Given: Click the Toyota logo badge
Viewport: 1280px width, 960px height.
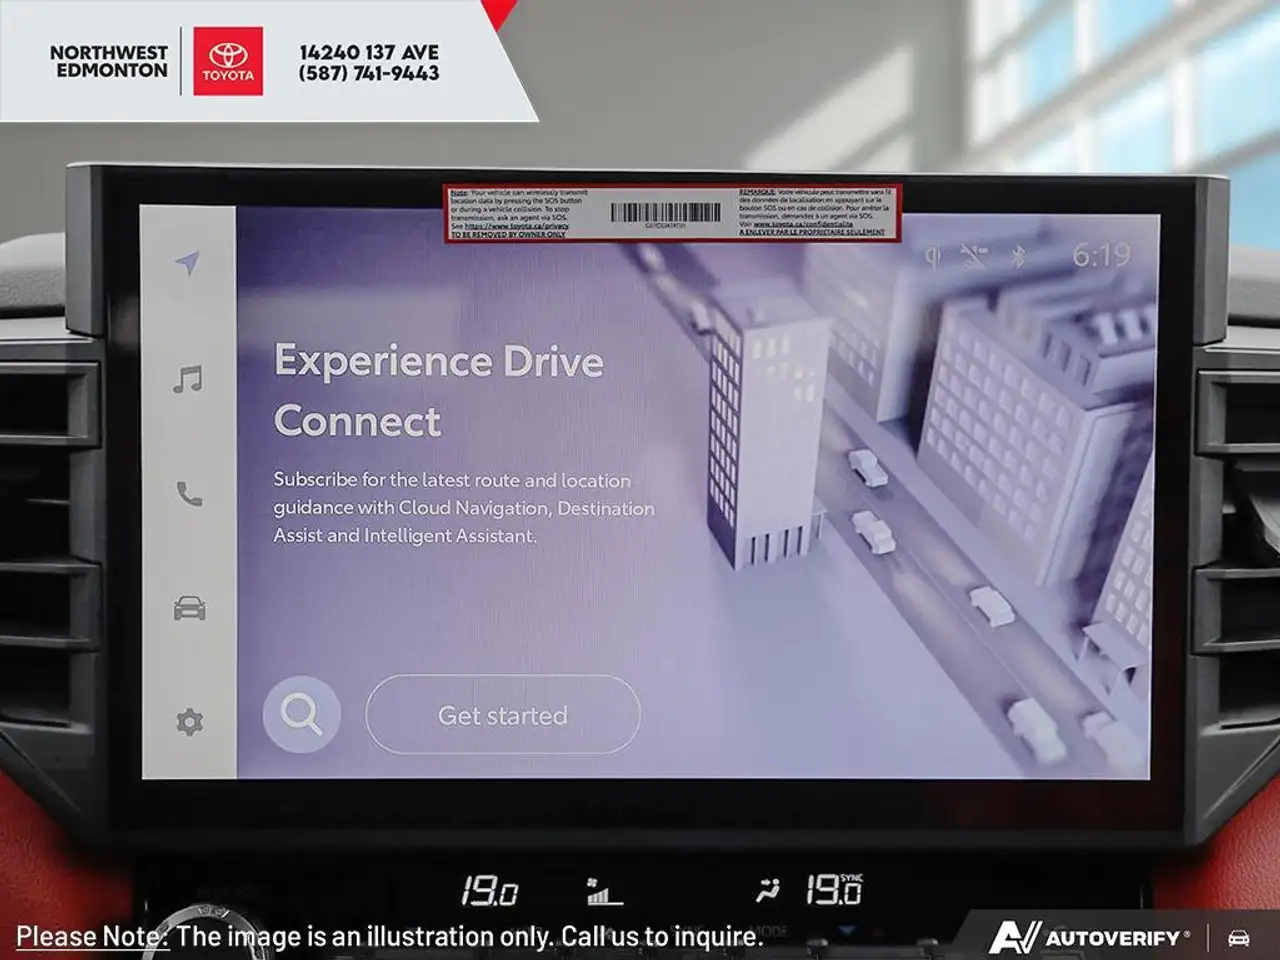Looking at the screenshot, I should [x=228, y=61].
